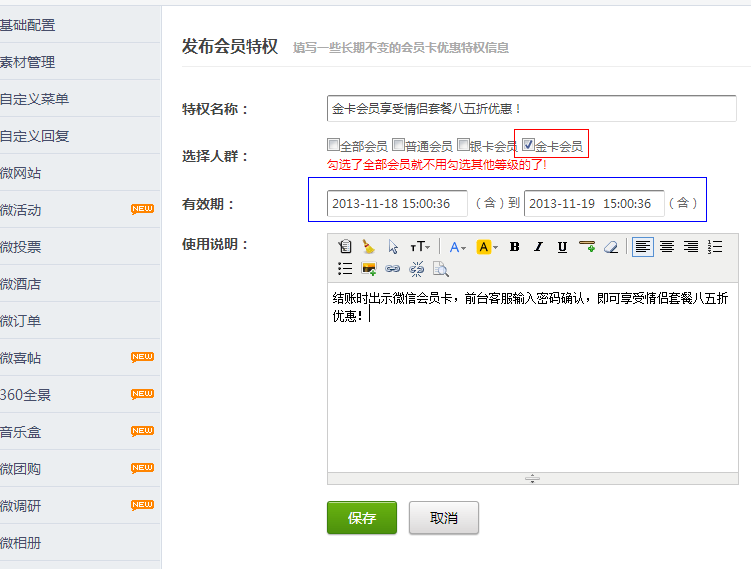Image resolution: width=751 pixels, height=569 pixels.
Task: Insert a hyperlink using the link icon
Action: click(x=393, y=269)
